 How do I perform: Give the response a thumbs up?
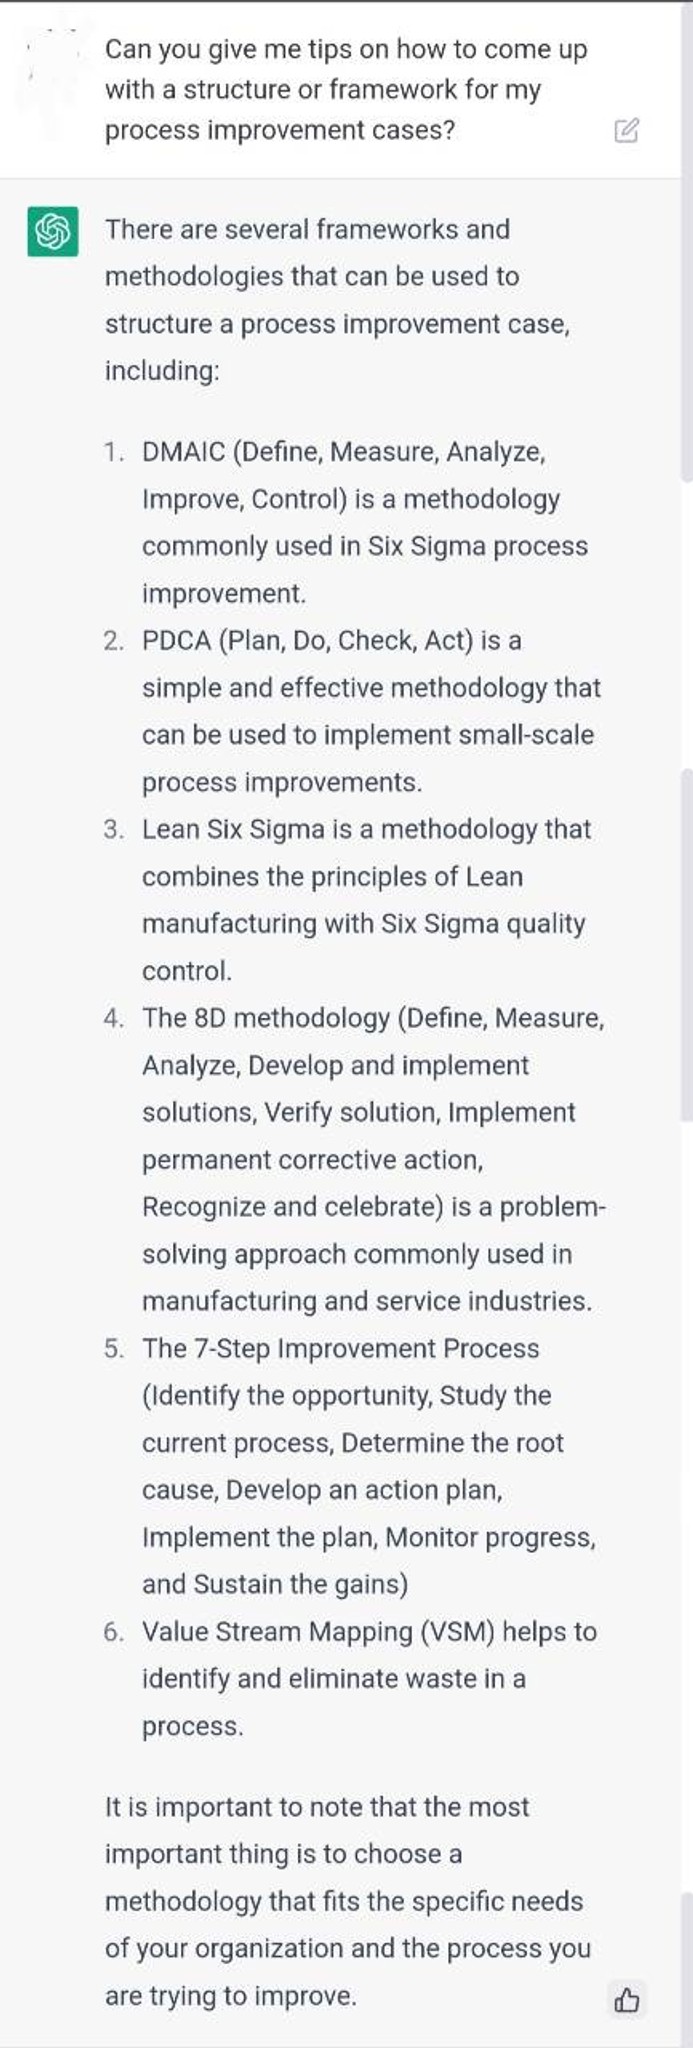[626, 1999]
